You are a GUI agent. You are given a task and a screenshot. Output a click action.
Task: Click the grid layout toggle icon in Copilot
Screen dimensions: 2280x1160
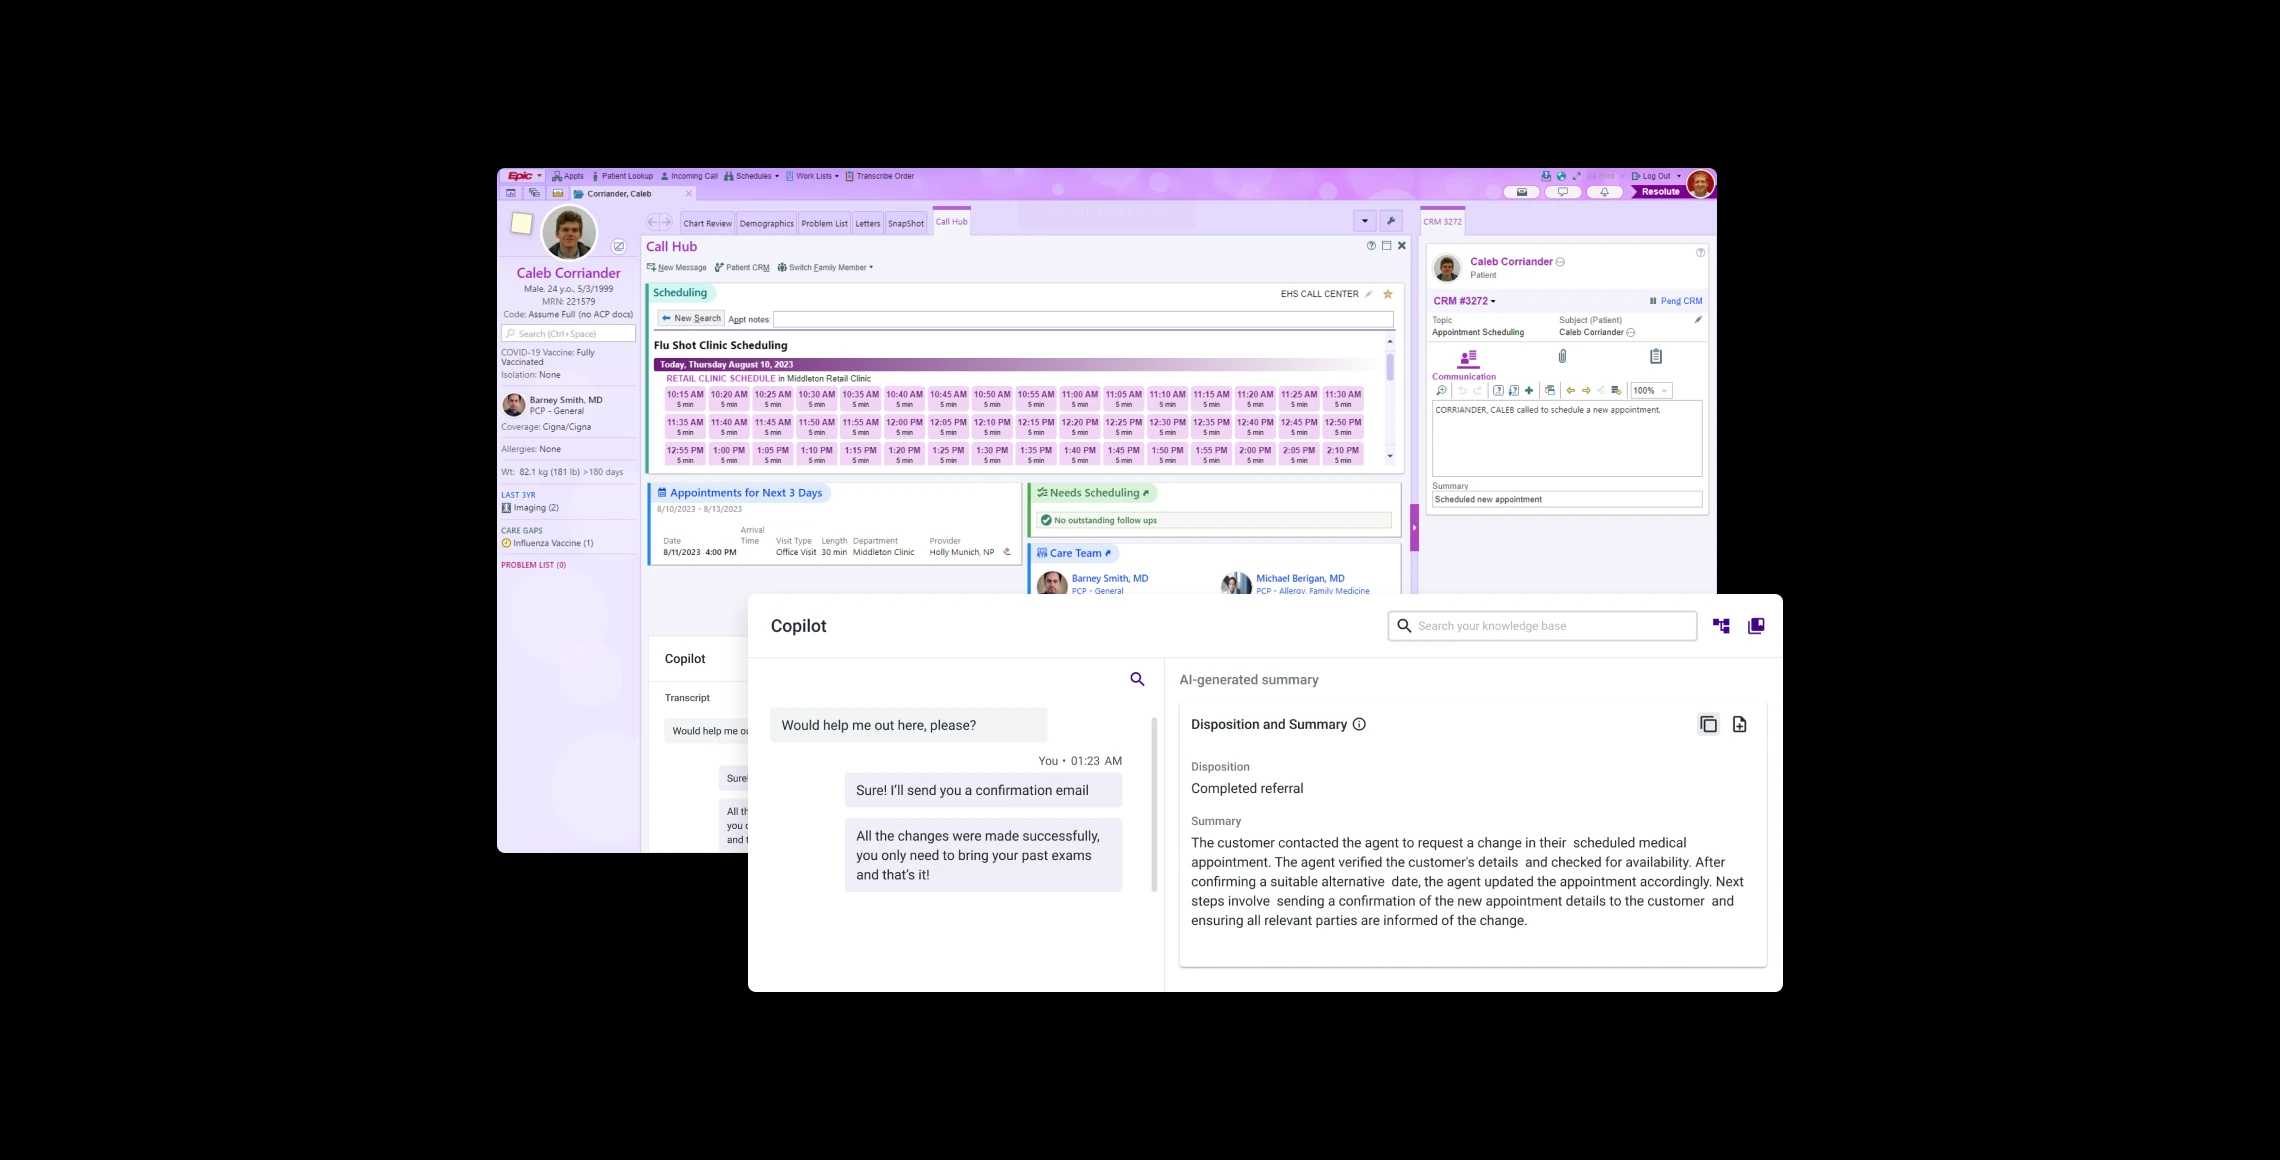coord(1721,626)
